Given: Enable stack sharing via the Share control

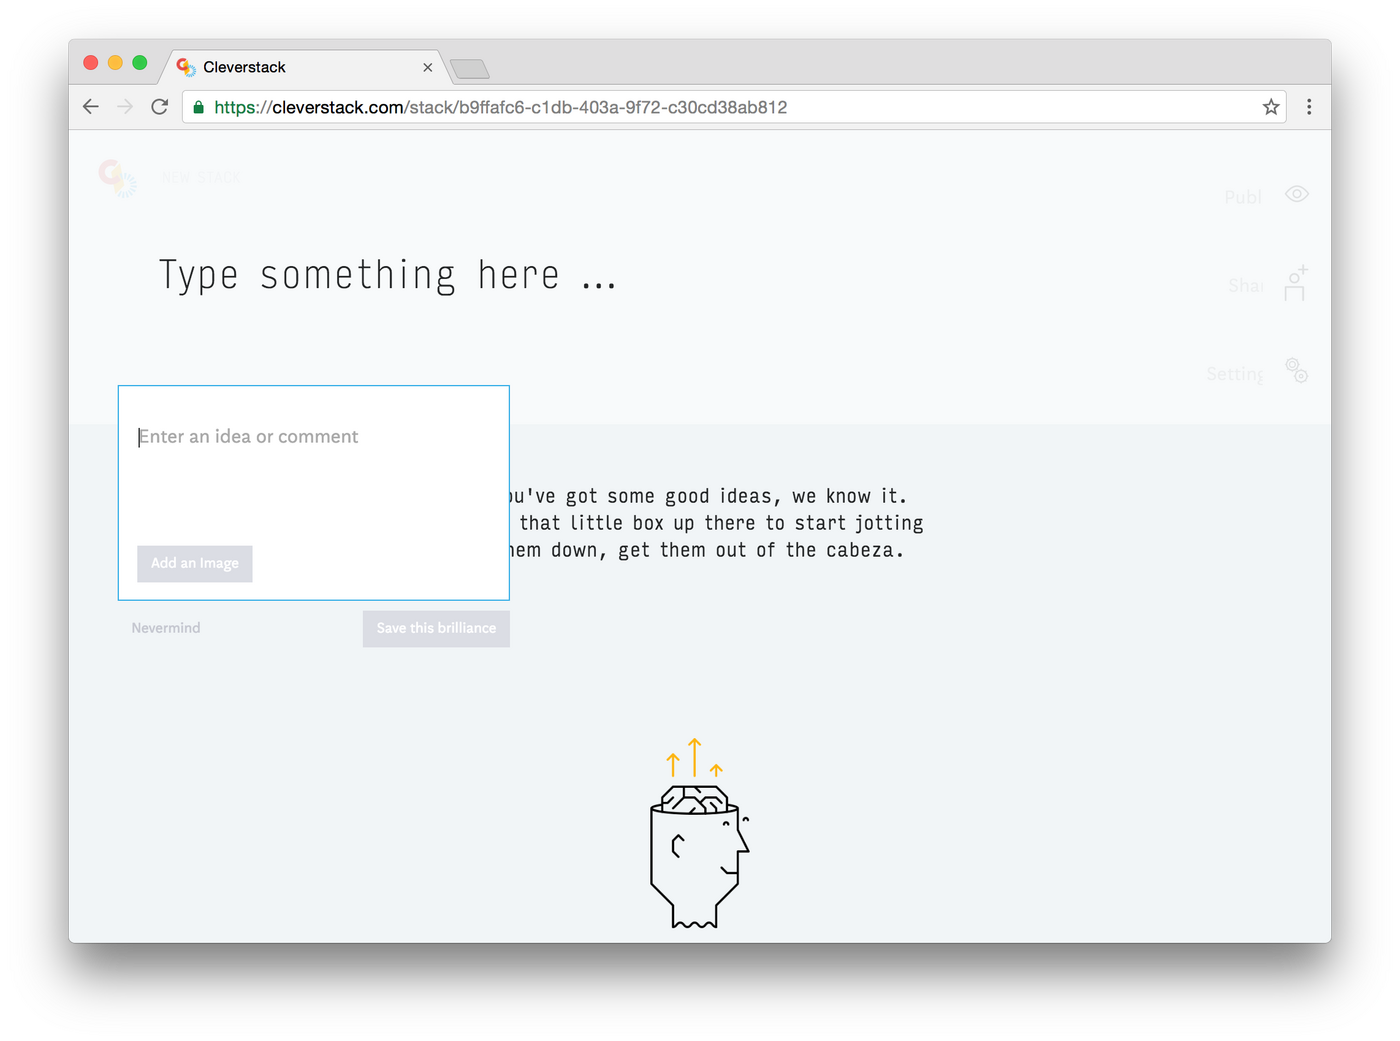Looking at the screenshot, I should 1244,285.
